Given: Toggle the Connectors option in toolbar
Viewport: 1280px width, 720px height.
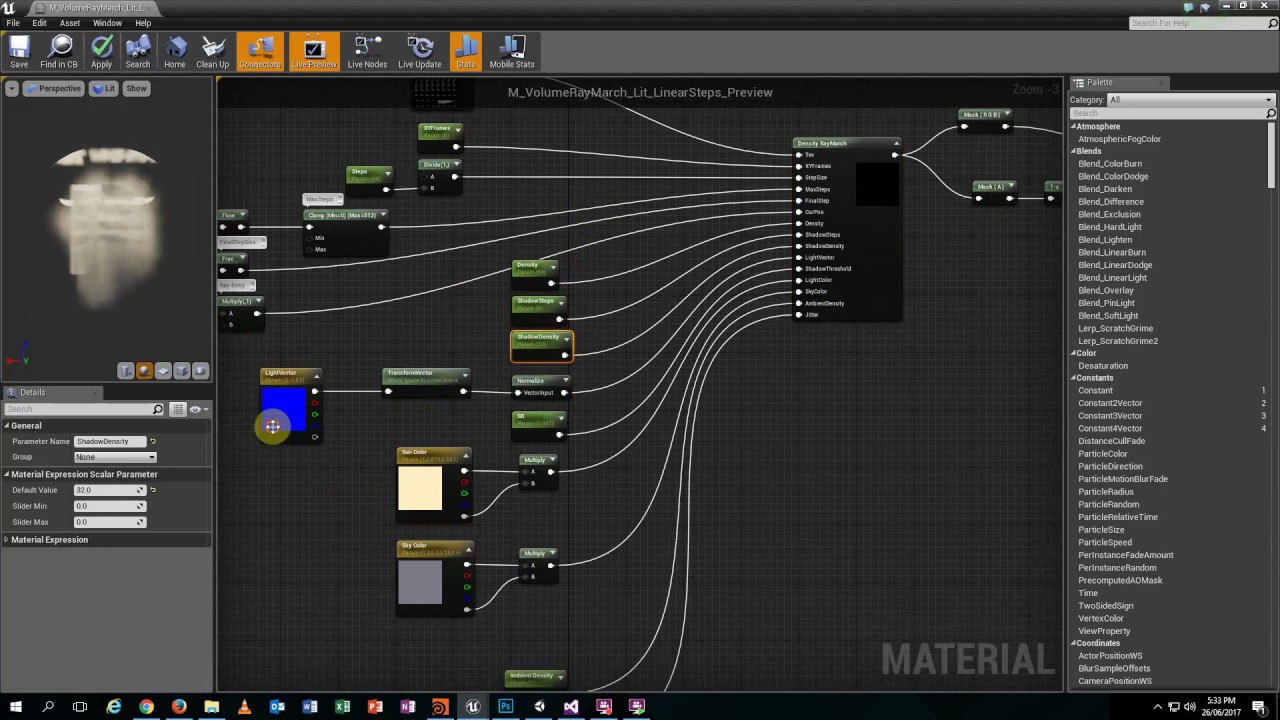Looking at the screenshot, I should tap(260, 52).
